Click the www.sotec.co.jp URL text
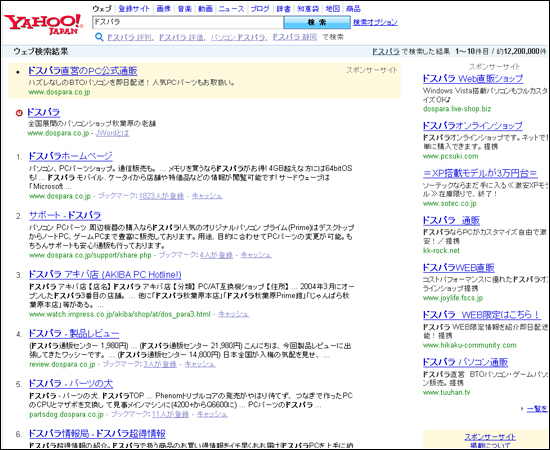 [x=450, y=204]
